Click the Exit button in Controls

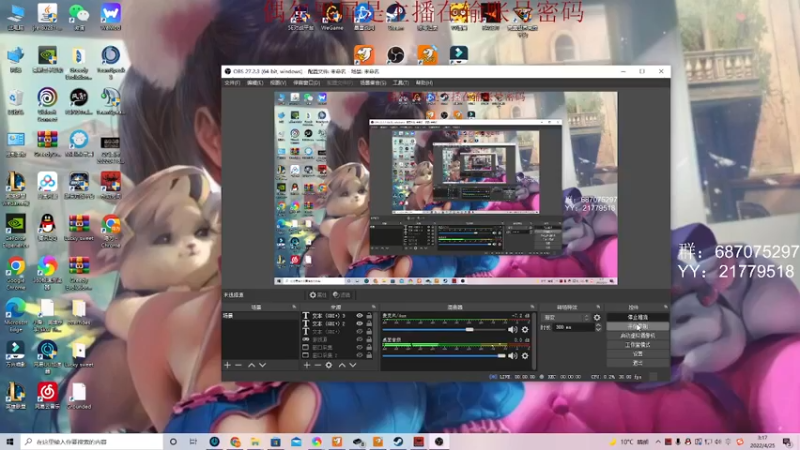638,363
